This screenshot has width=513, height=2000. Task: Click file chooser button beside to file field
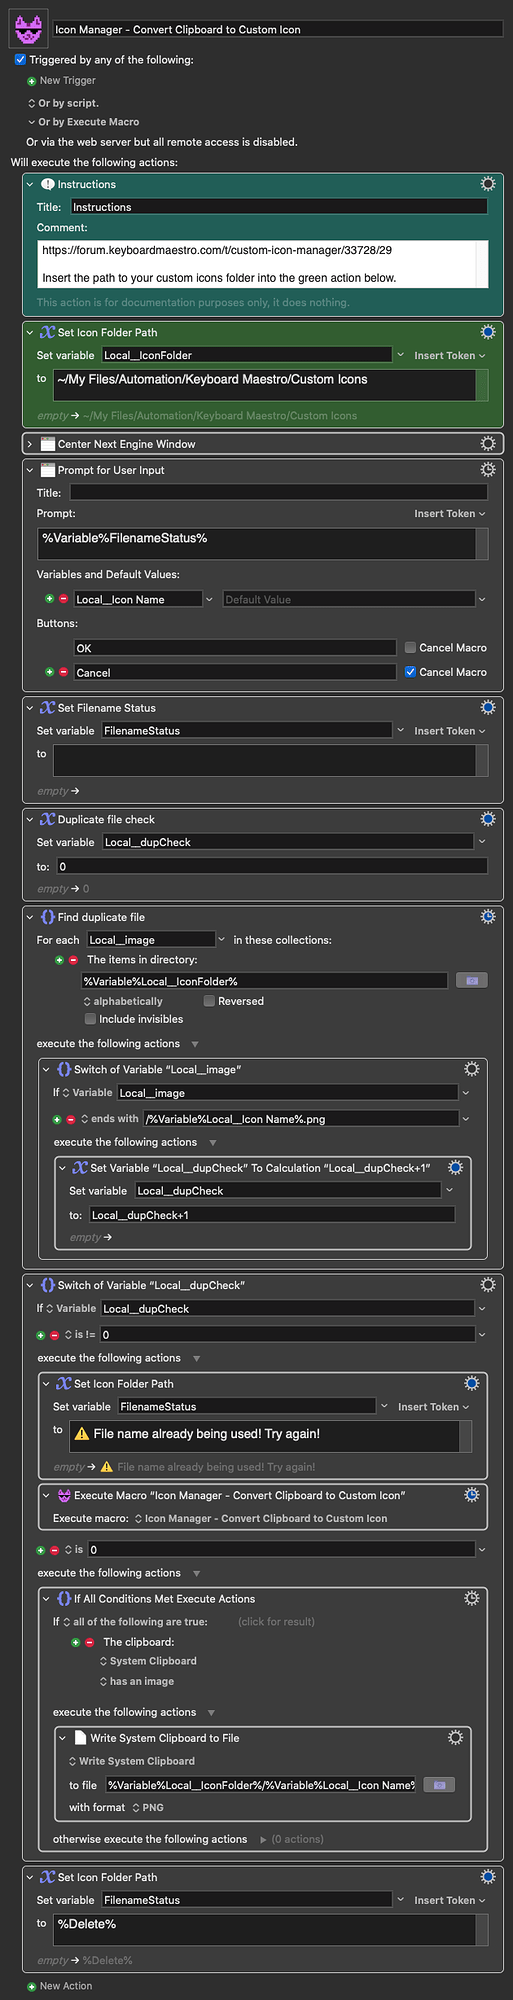coord(439,1785)
